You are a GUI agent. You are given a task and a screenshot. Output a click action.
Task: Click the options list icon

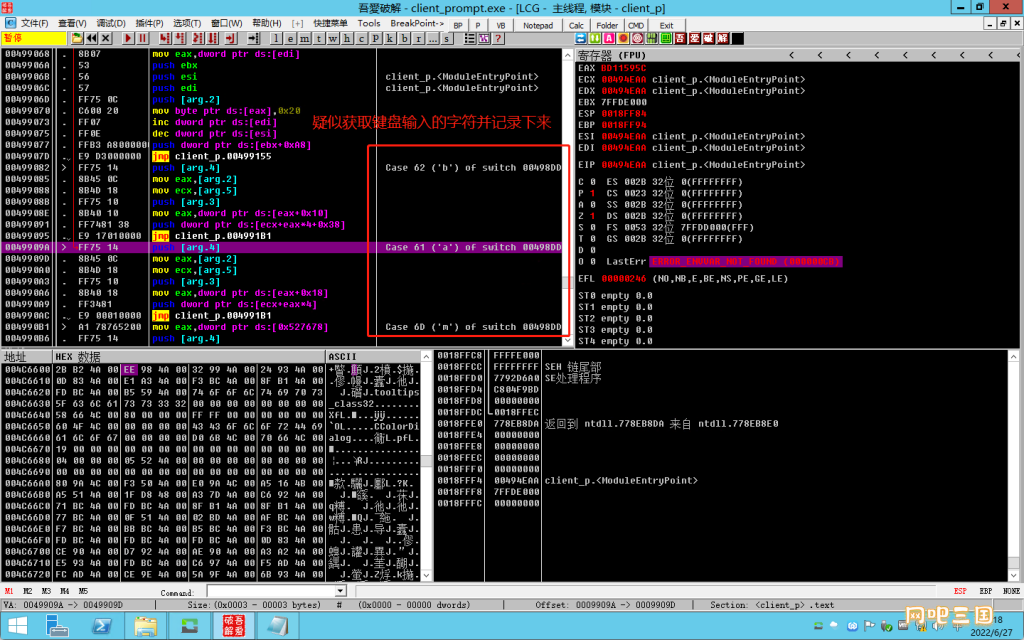pyautogui.click(x=470, y=39)
